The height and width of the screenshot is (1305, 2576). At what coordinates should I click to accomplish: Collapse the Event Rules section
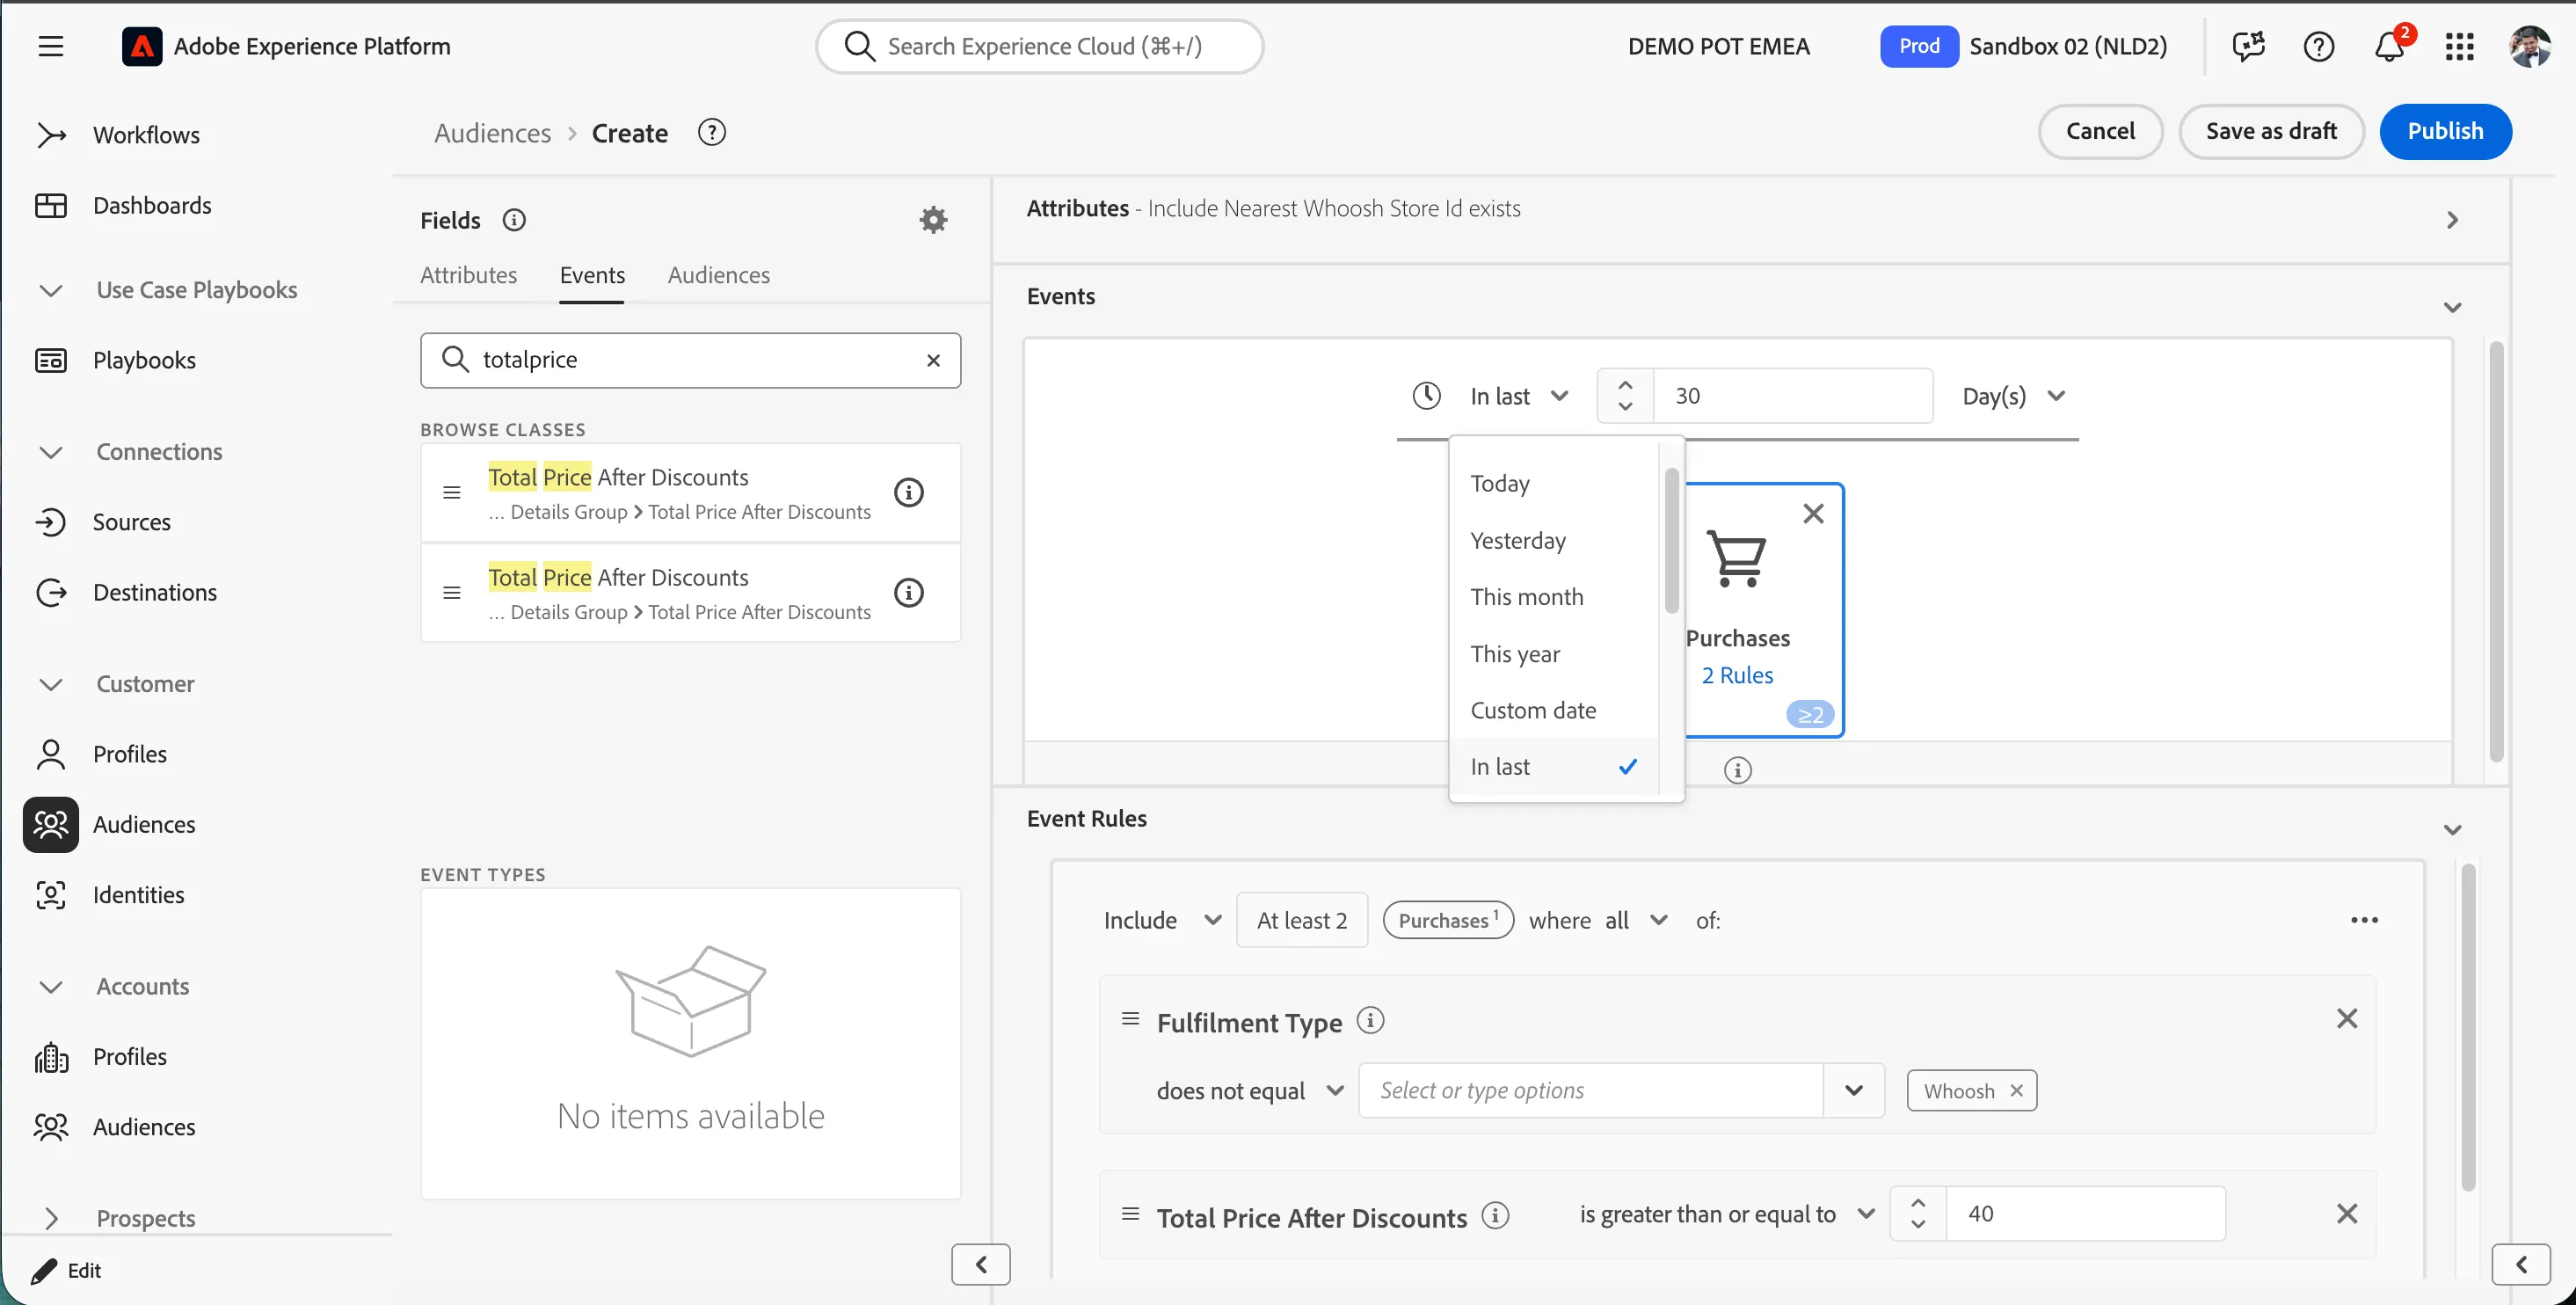point(2452,830)
